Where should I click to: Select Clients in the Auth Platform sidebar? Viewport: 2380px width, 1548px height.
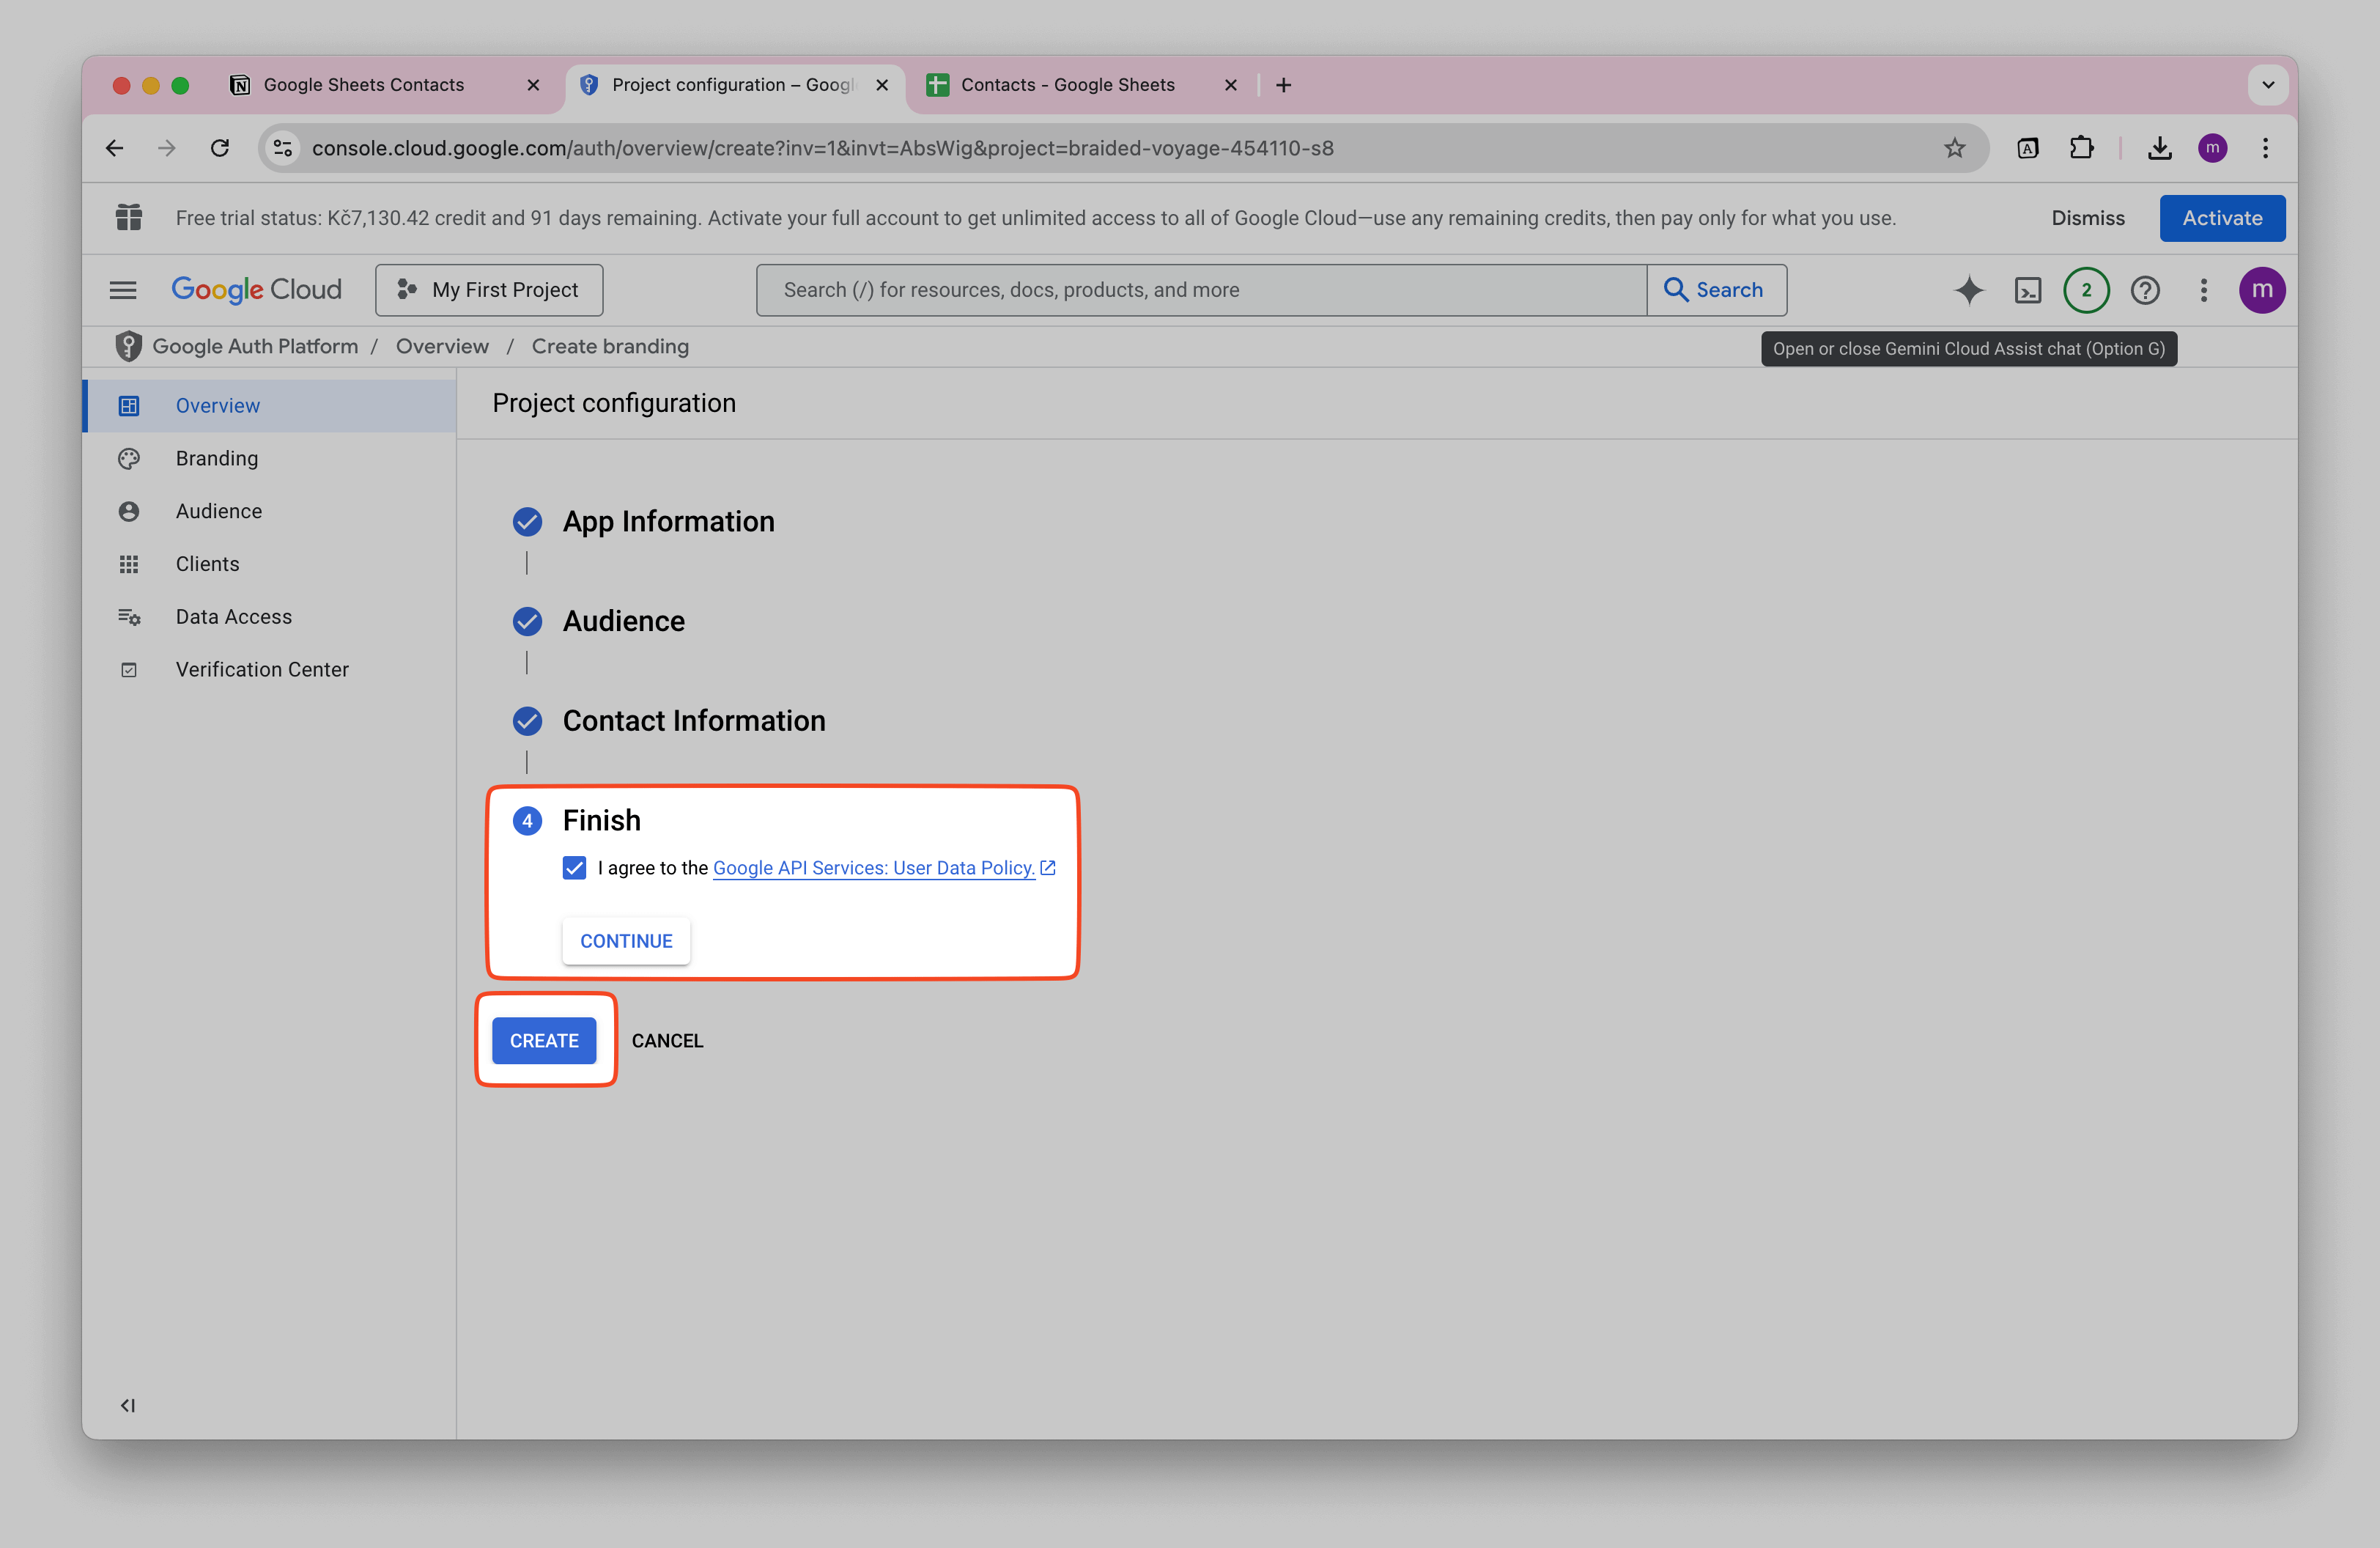pos(207,563)
